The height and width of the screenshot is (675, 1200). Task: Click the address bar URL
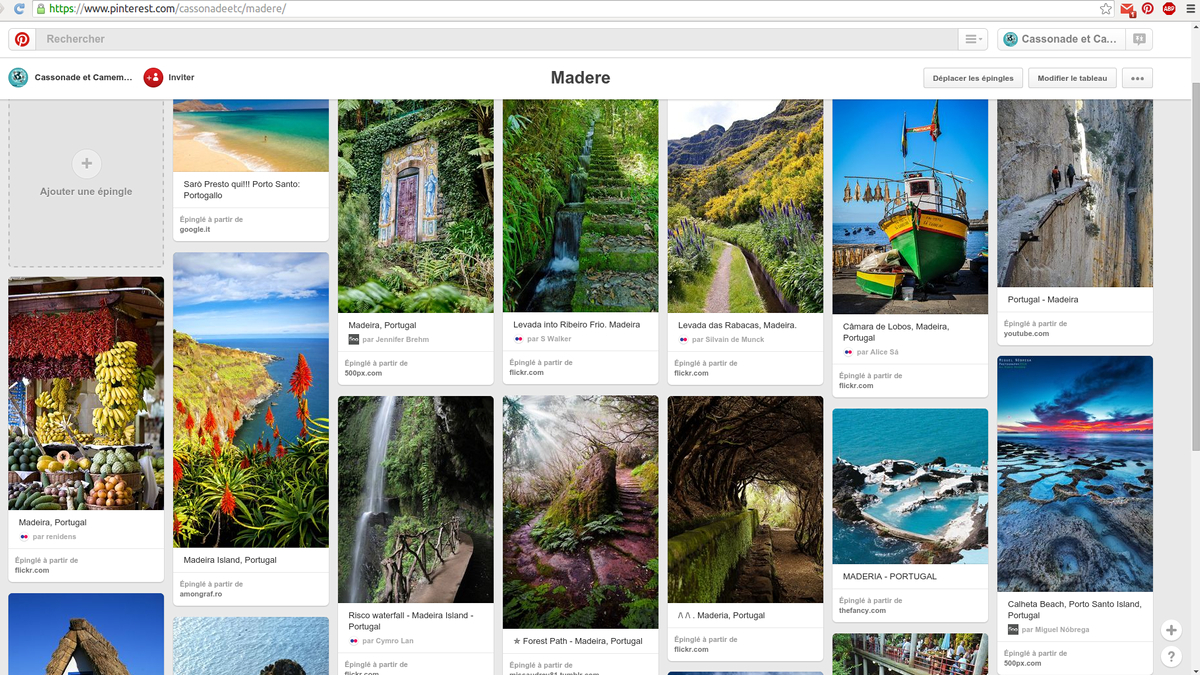coord(168,8)
